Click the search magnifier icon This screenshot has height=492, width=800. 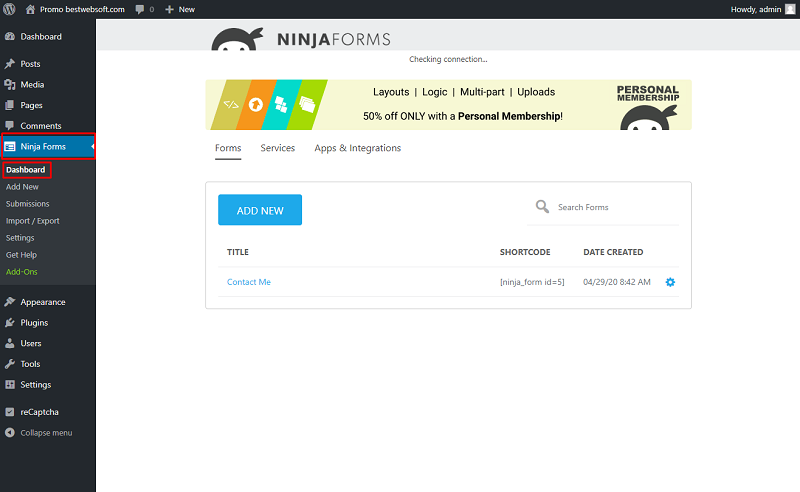coord(542,206)
